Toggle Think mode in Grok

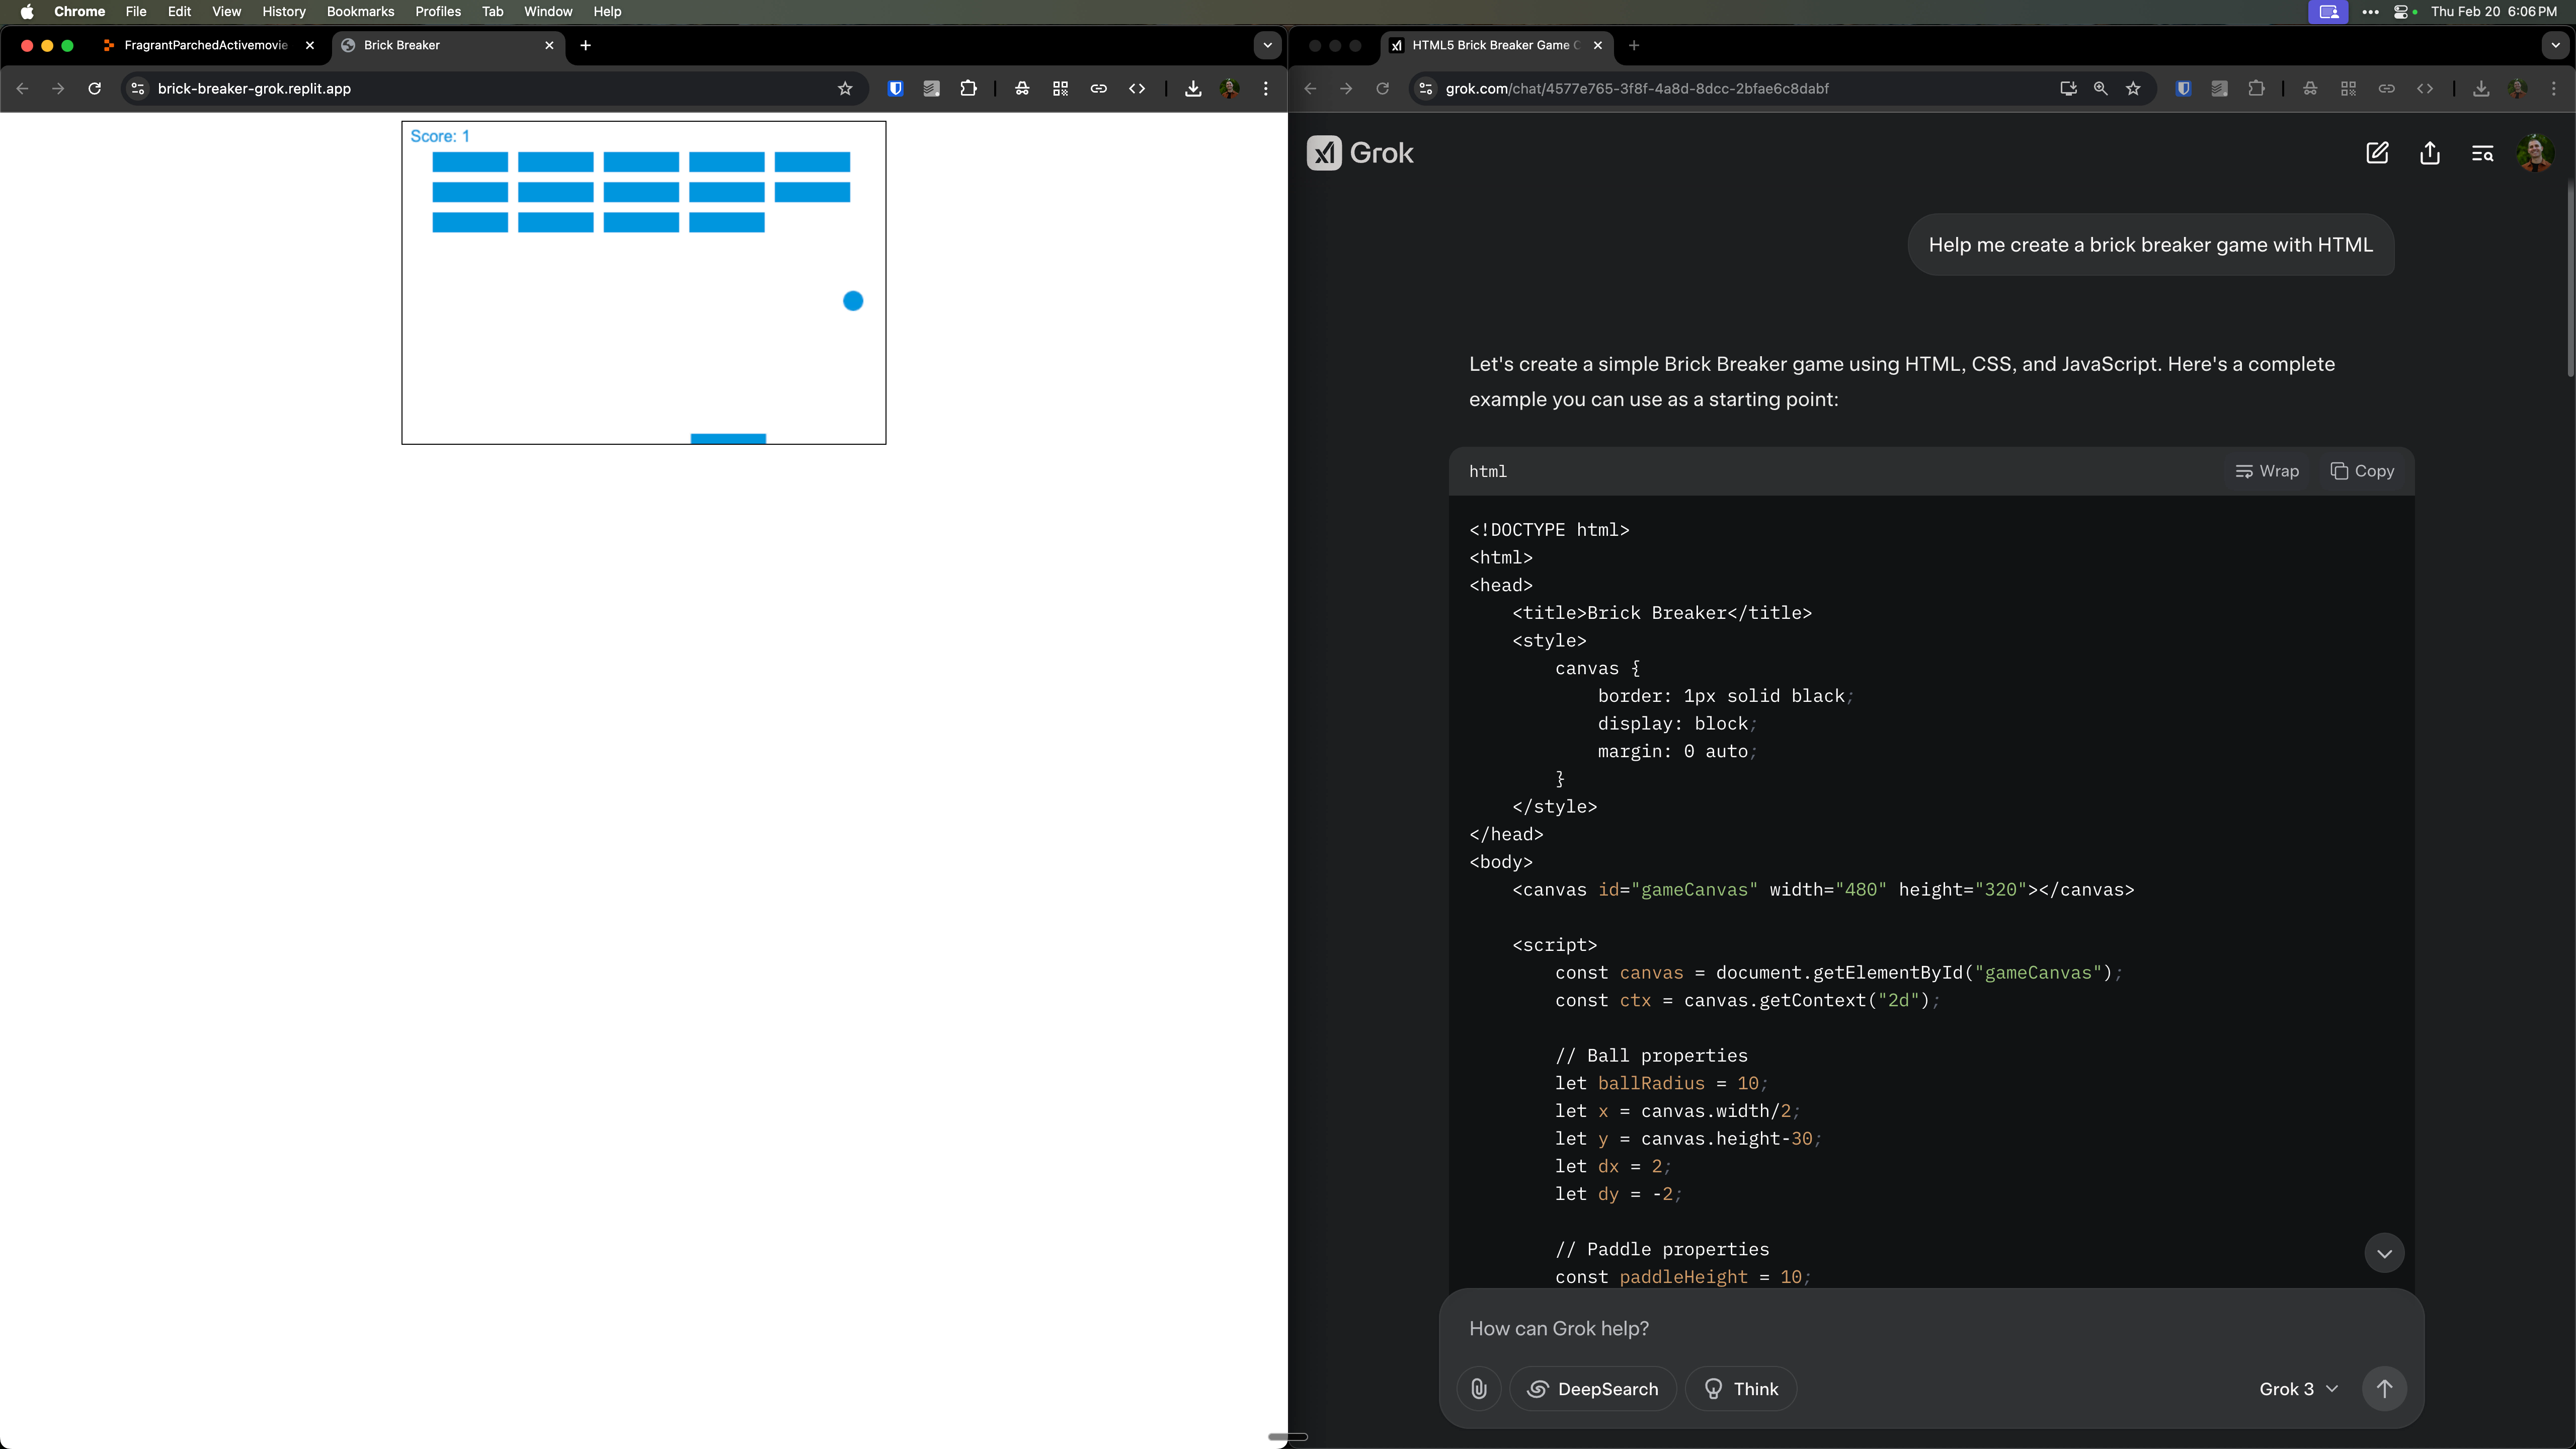coord(1741,1388)
